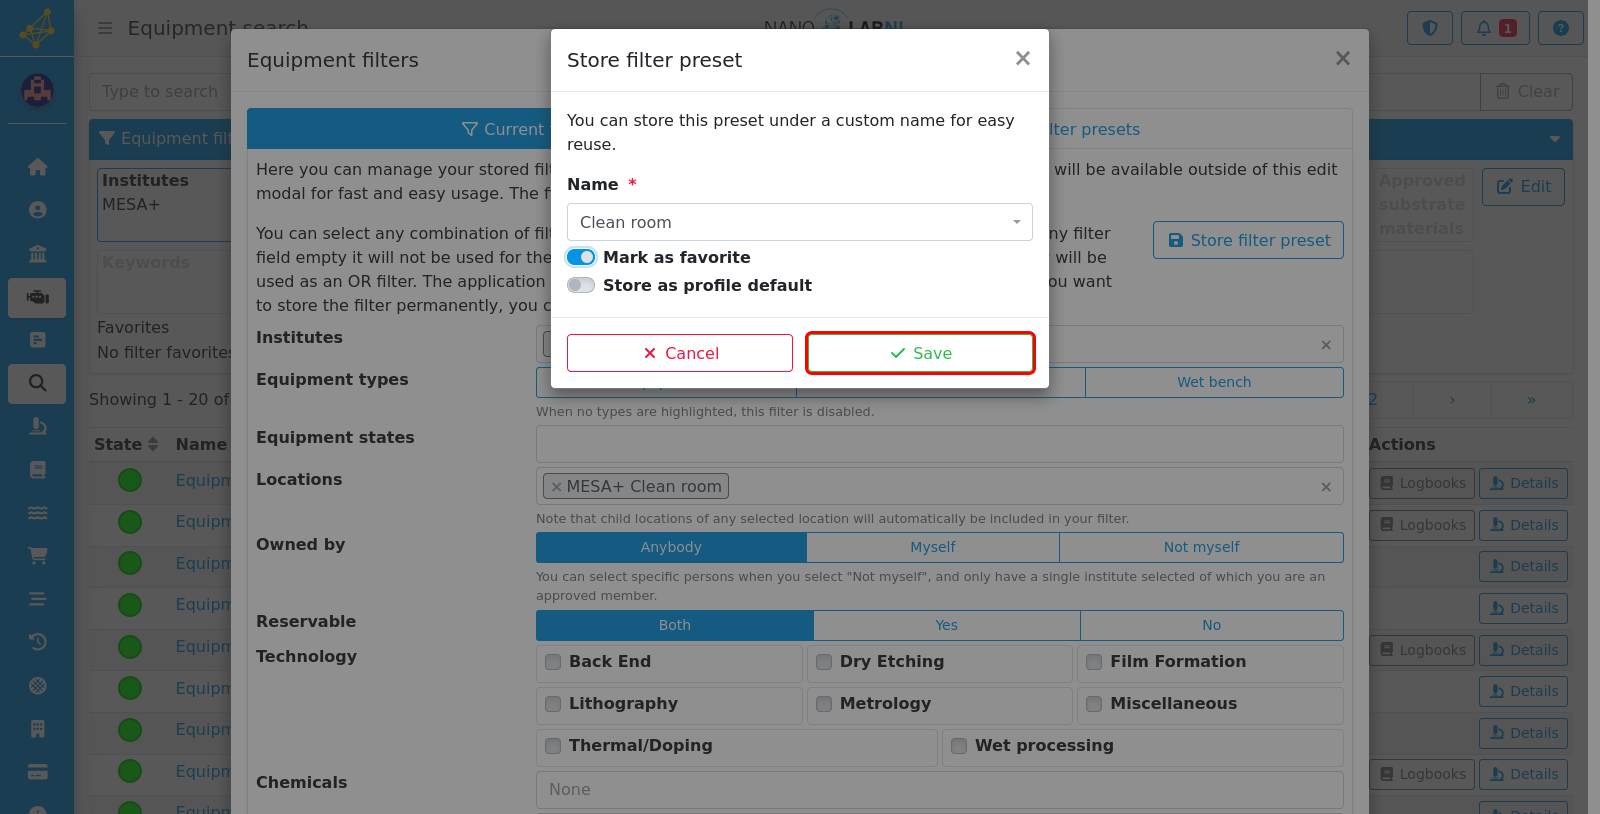This screenshot has height=814, width=1600.
Task: Click the institute building sidebar icon
Action: 37,254
